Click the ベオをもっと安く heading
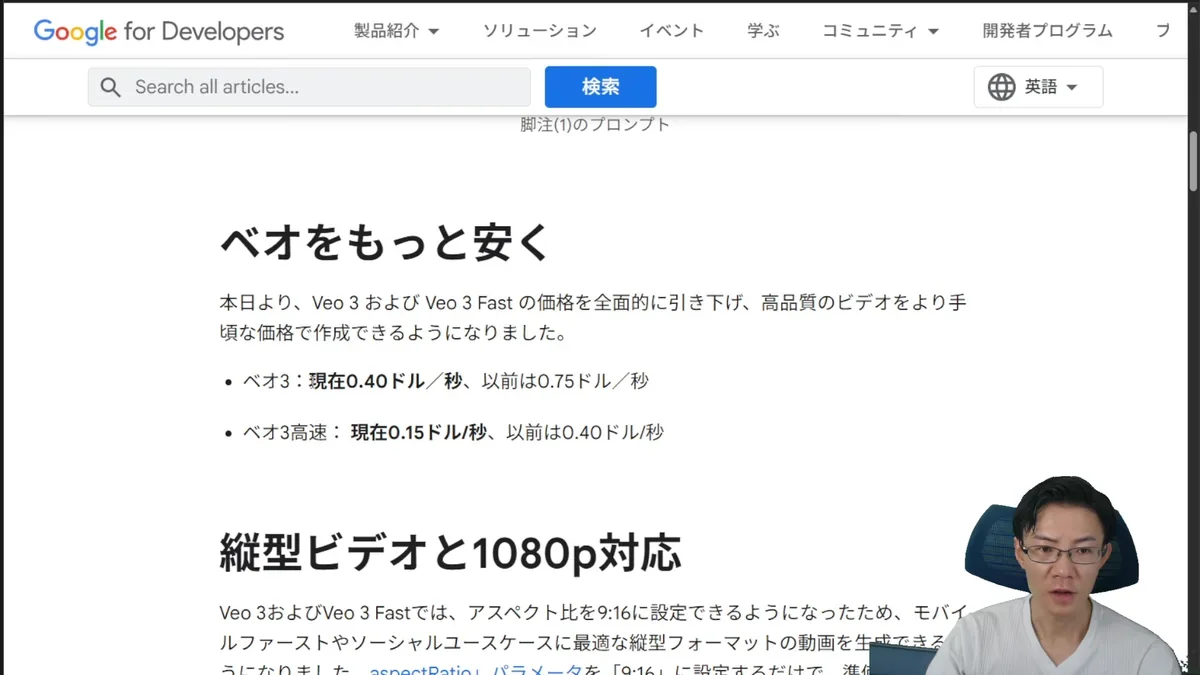1200x675 pixels. coord(385,241)
